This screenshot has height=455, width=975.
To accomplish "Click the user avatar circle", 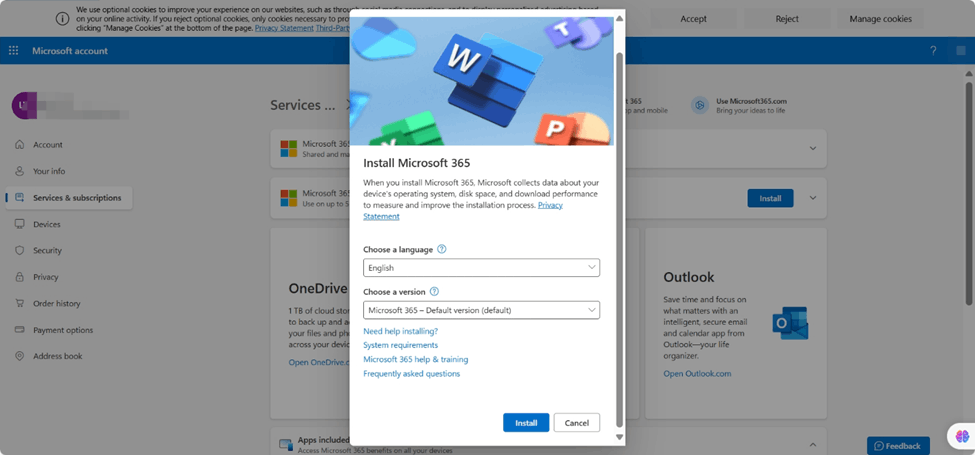I will (x=24, y=105).
